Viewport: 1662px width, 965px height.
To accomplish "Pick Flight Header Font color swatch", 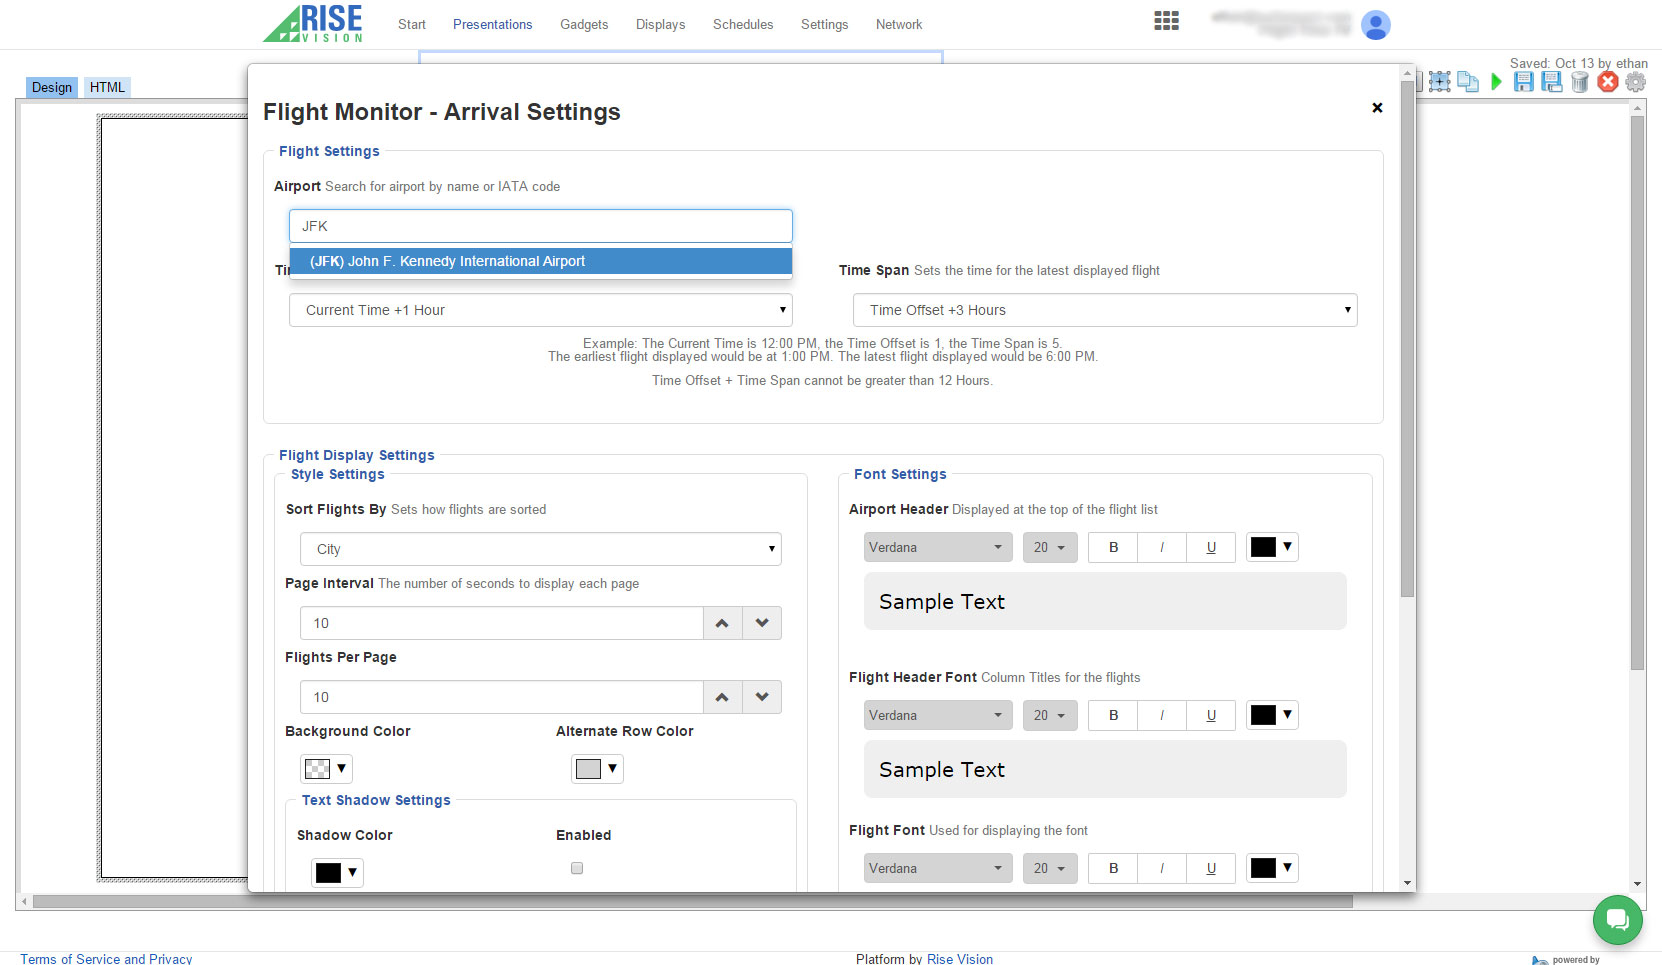I will pyautogui.click(x=1272, y=715).
